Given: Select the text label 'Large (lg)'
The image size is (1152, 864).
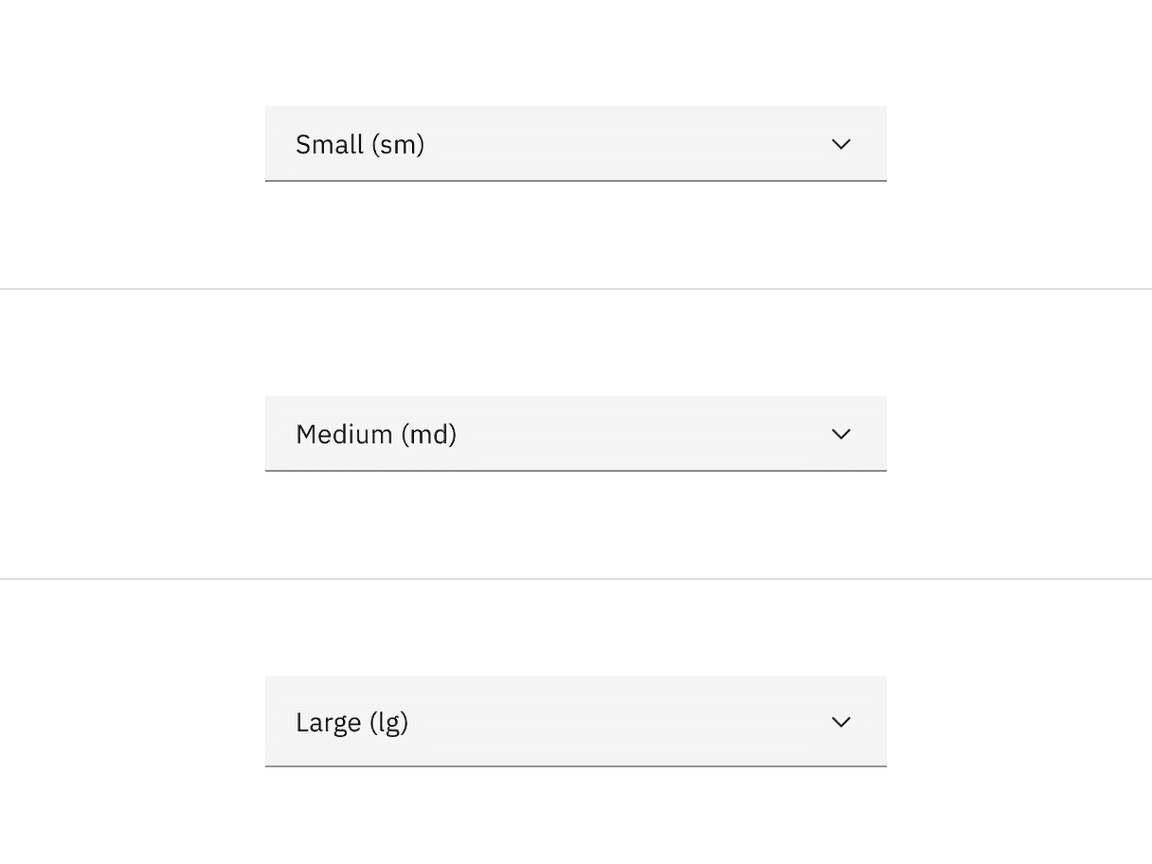Looking at the screenshot, I should tap(352, 721).
